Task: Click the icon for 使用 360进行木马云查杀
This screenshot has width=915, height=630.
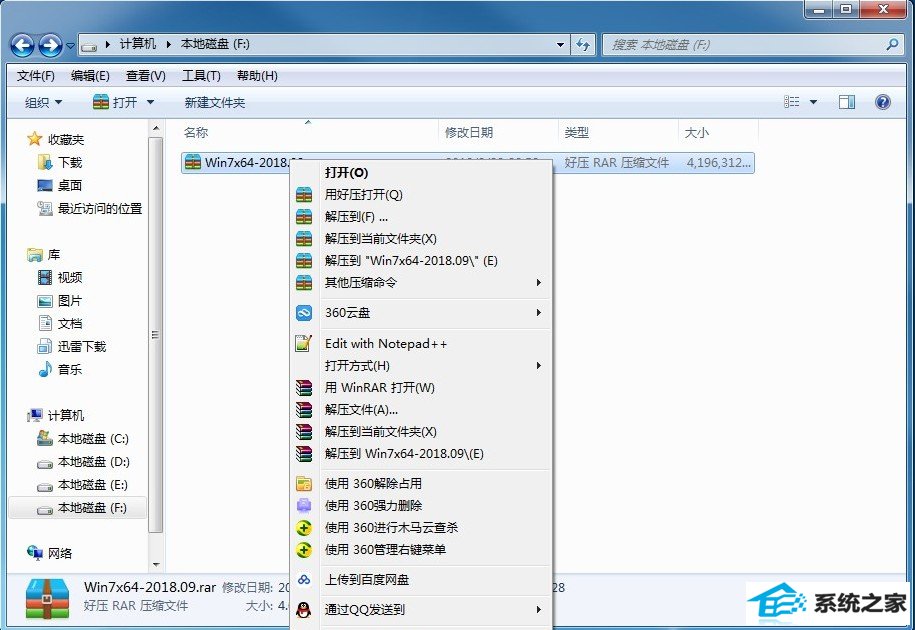Action: click(304, 528)
